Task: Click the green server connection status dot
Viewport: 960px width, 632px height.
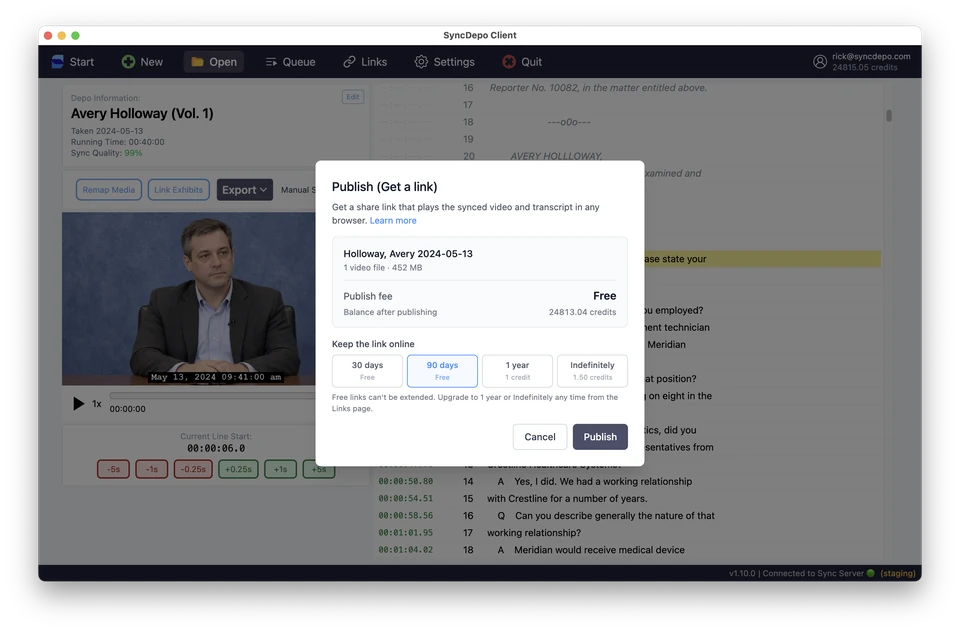Action: click(x=871, y=573)
